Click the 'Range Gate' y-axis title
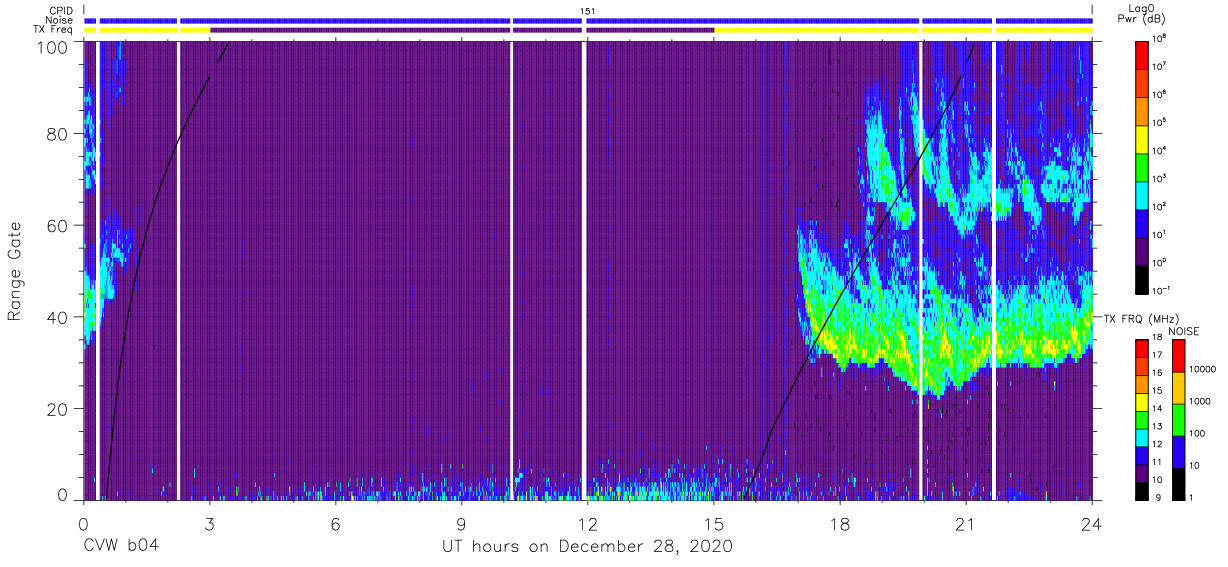 15,271
